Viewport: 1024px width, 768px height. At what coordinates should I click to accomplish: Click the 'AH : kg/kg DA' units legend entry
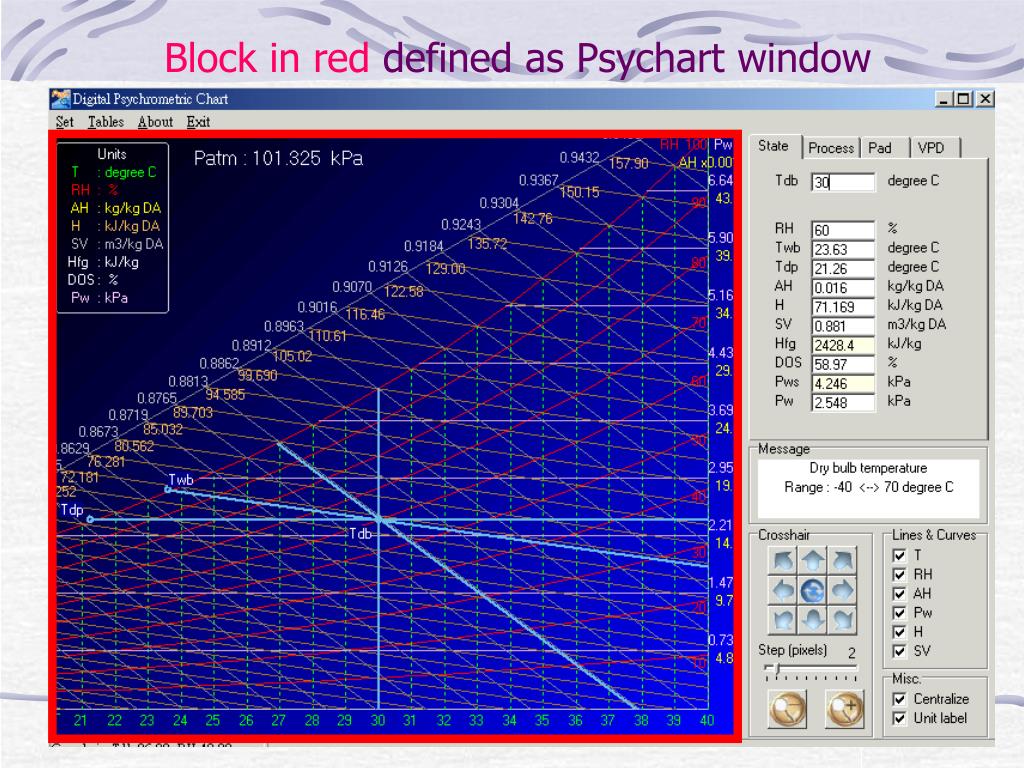tap(115, 208)
